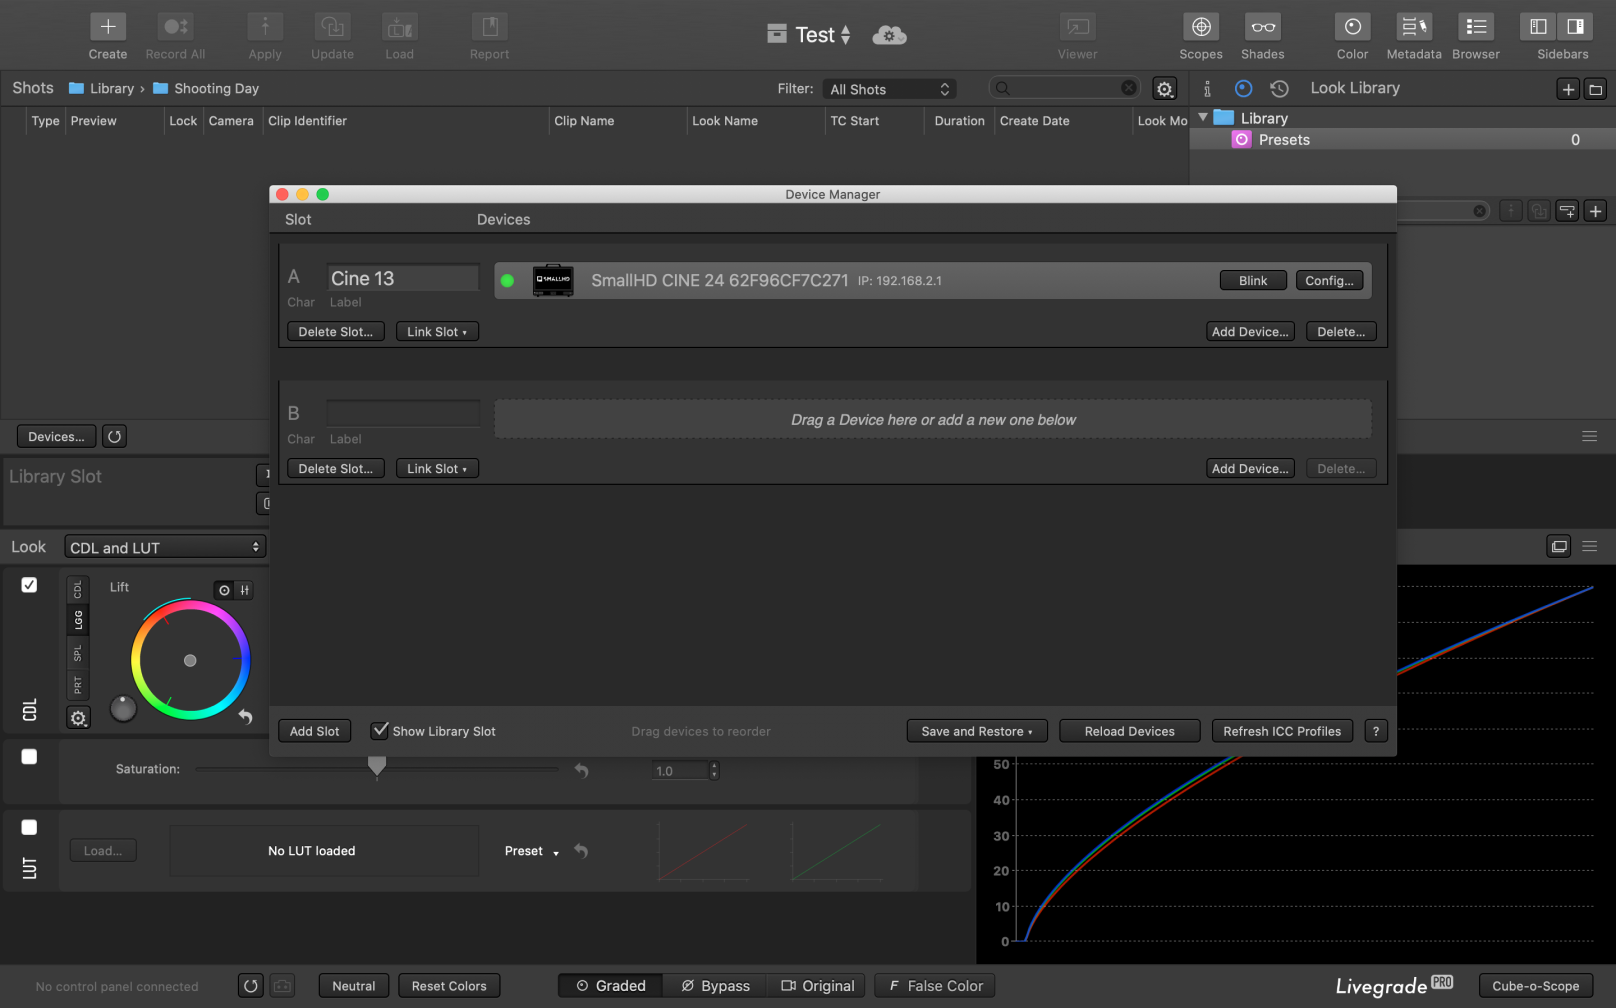The image size is (1616, 1008).
Task: Click the Shades glasses icon
Action: pos(1262,28)
